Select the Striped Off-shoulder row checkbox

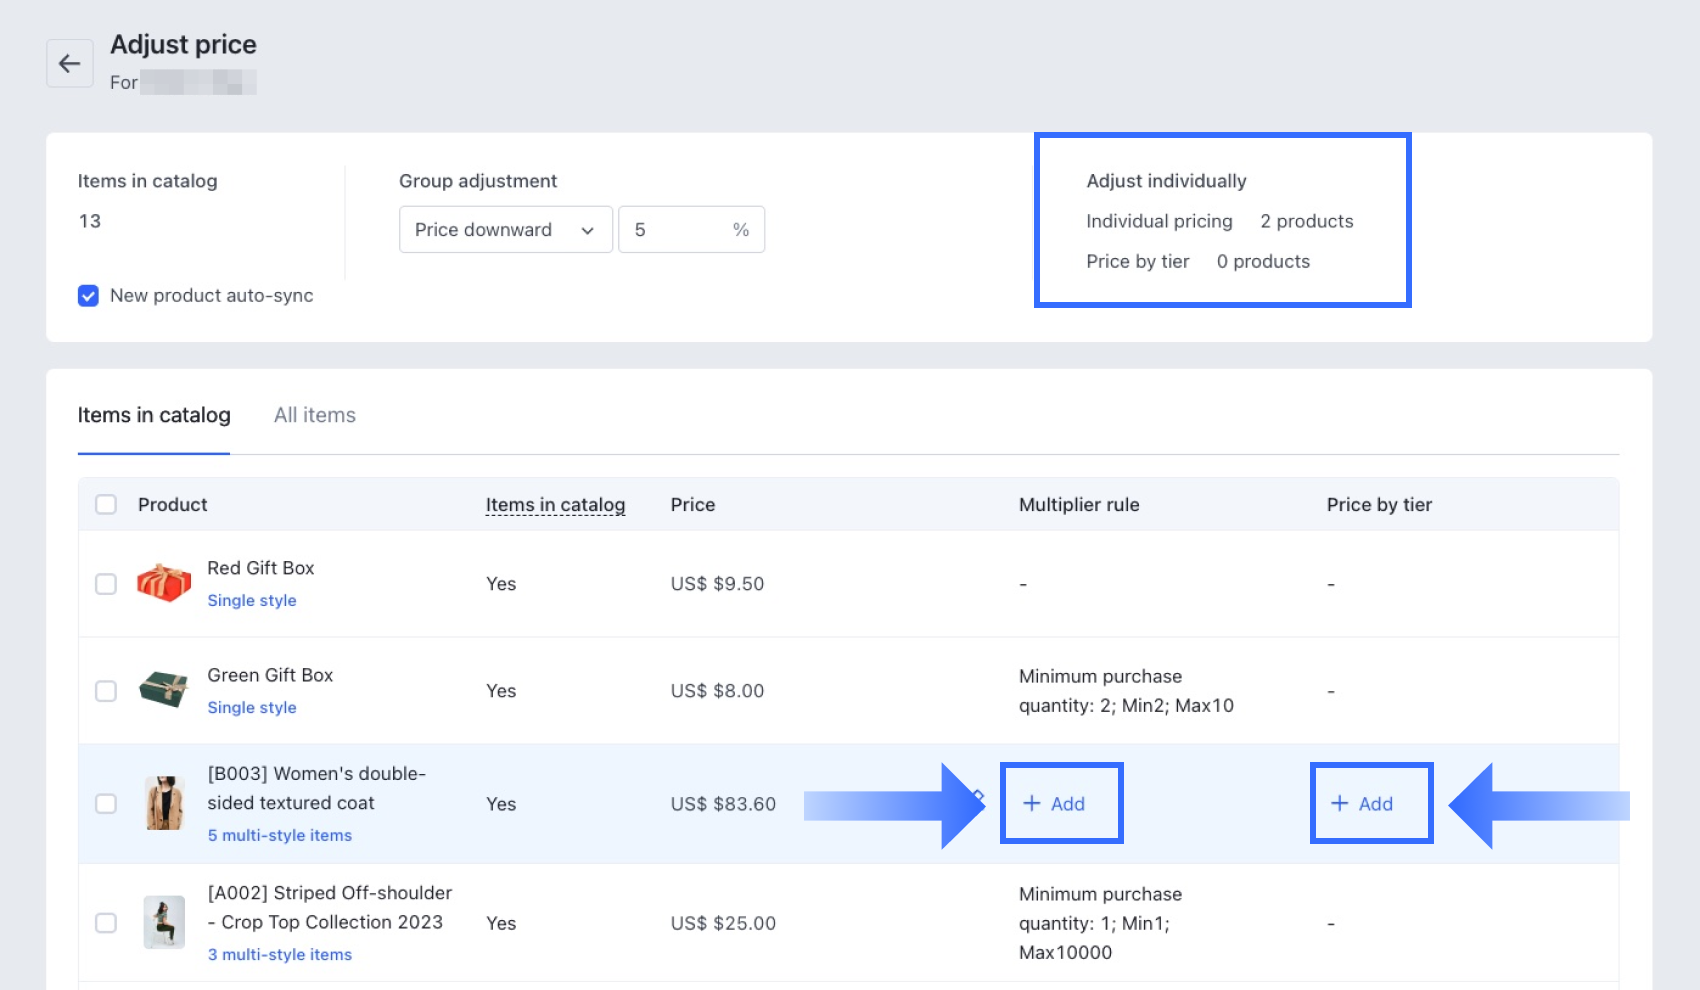pyautogui.click(x=106, y=923)
